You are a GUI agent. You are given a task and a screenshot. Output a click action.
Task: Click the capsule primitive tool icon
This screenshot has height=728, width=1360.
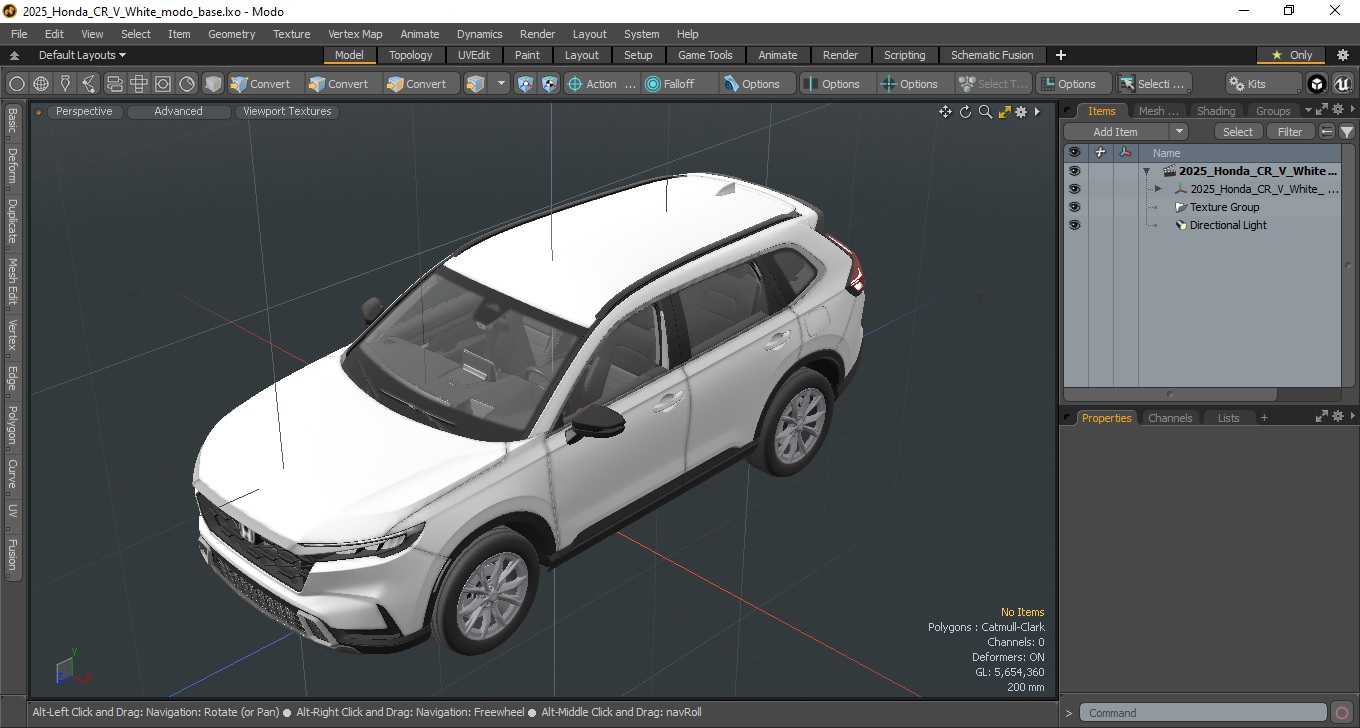pyautogui.click(x=114, y=84)
